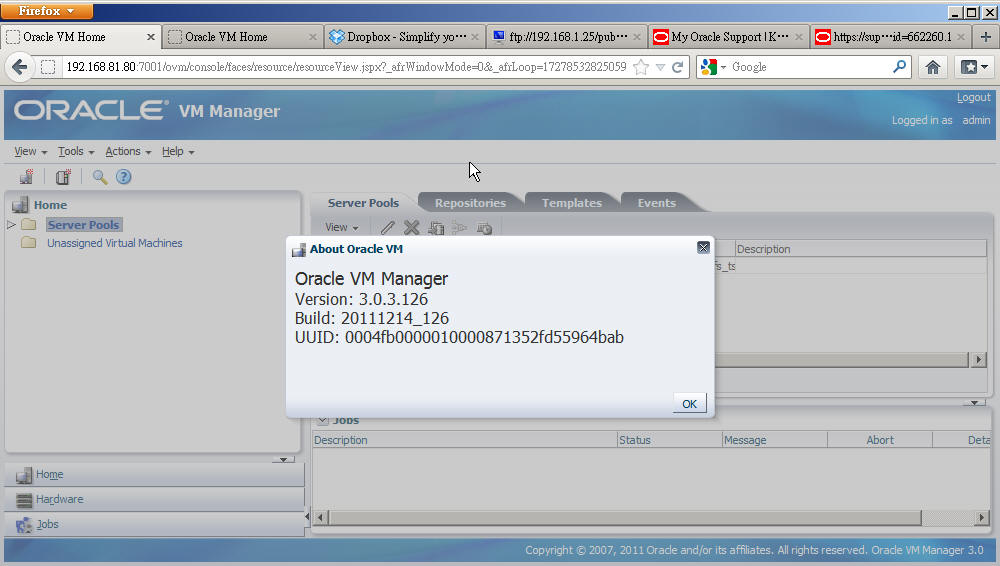Click the navigation pane collapse arrow
The image size is (1000, 566).
[283, 459]
